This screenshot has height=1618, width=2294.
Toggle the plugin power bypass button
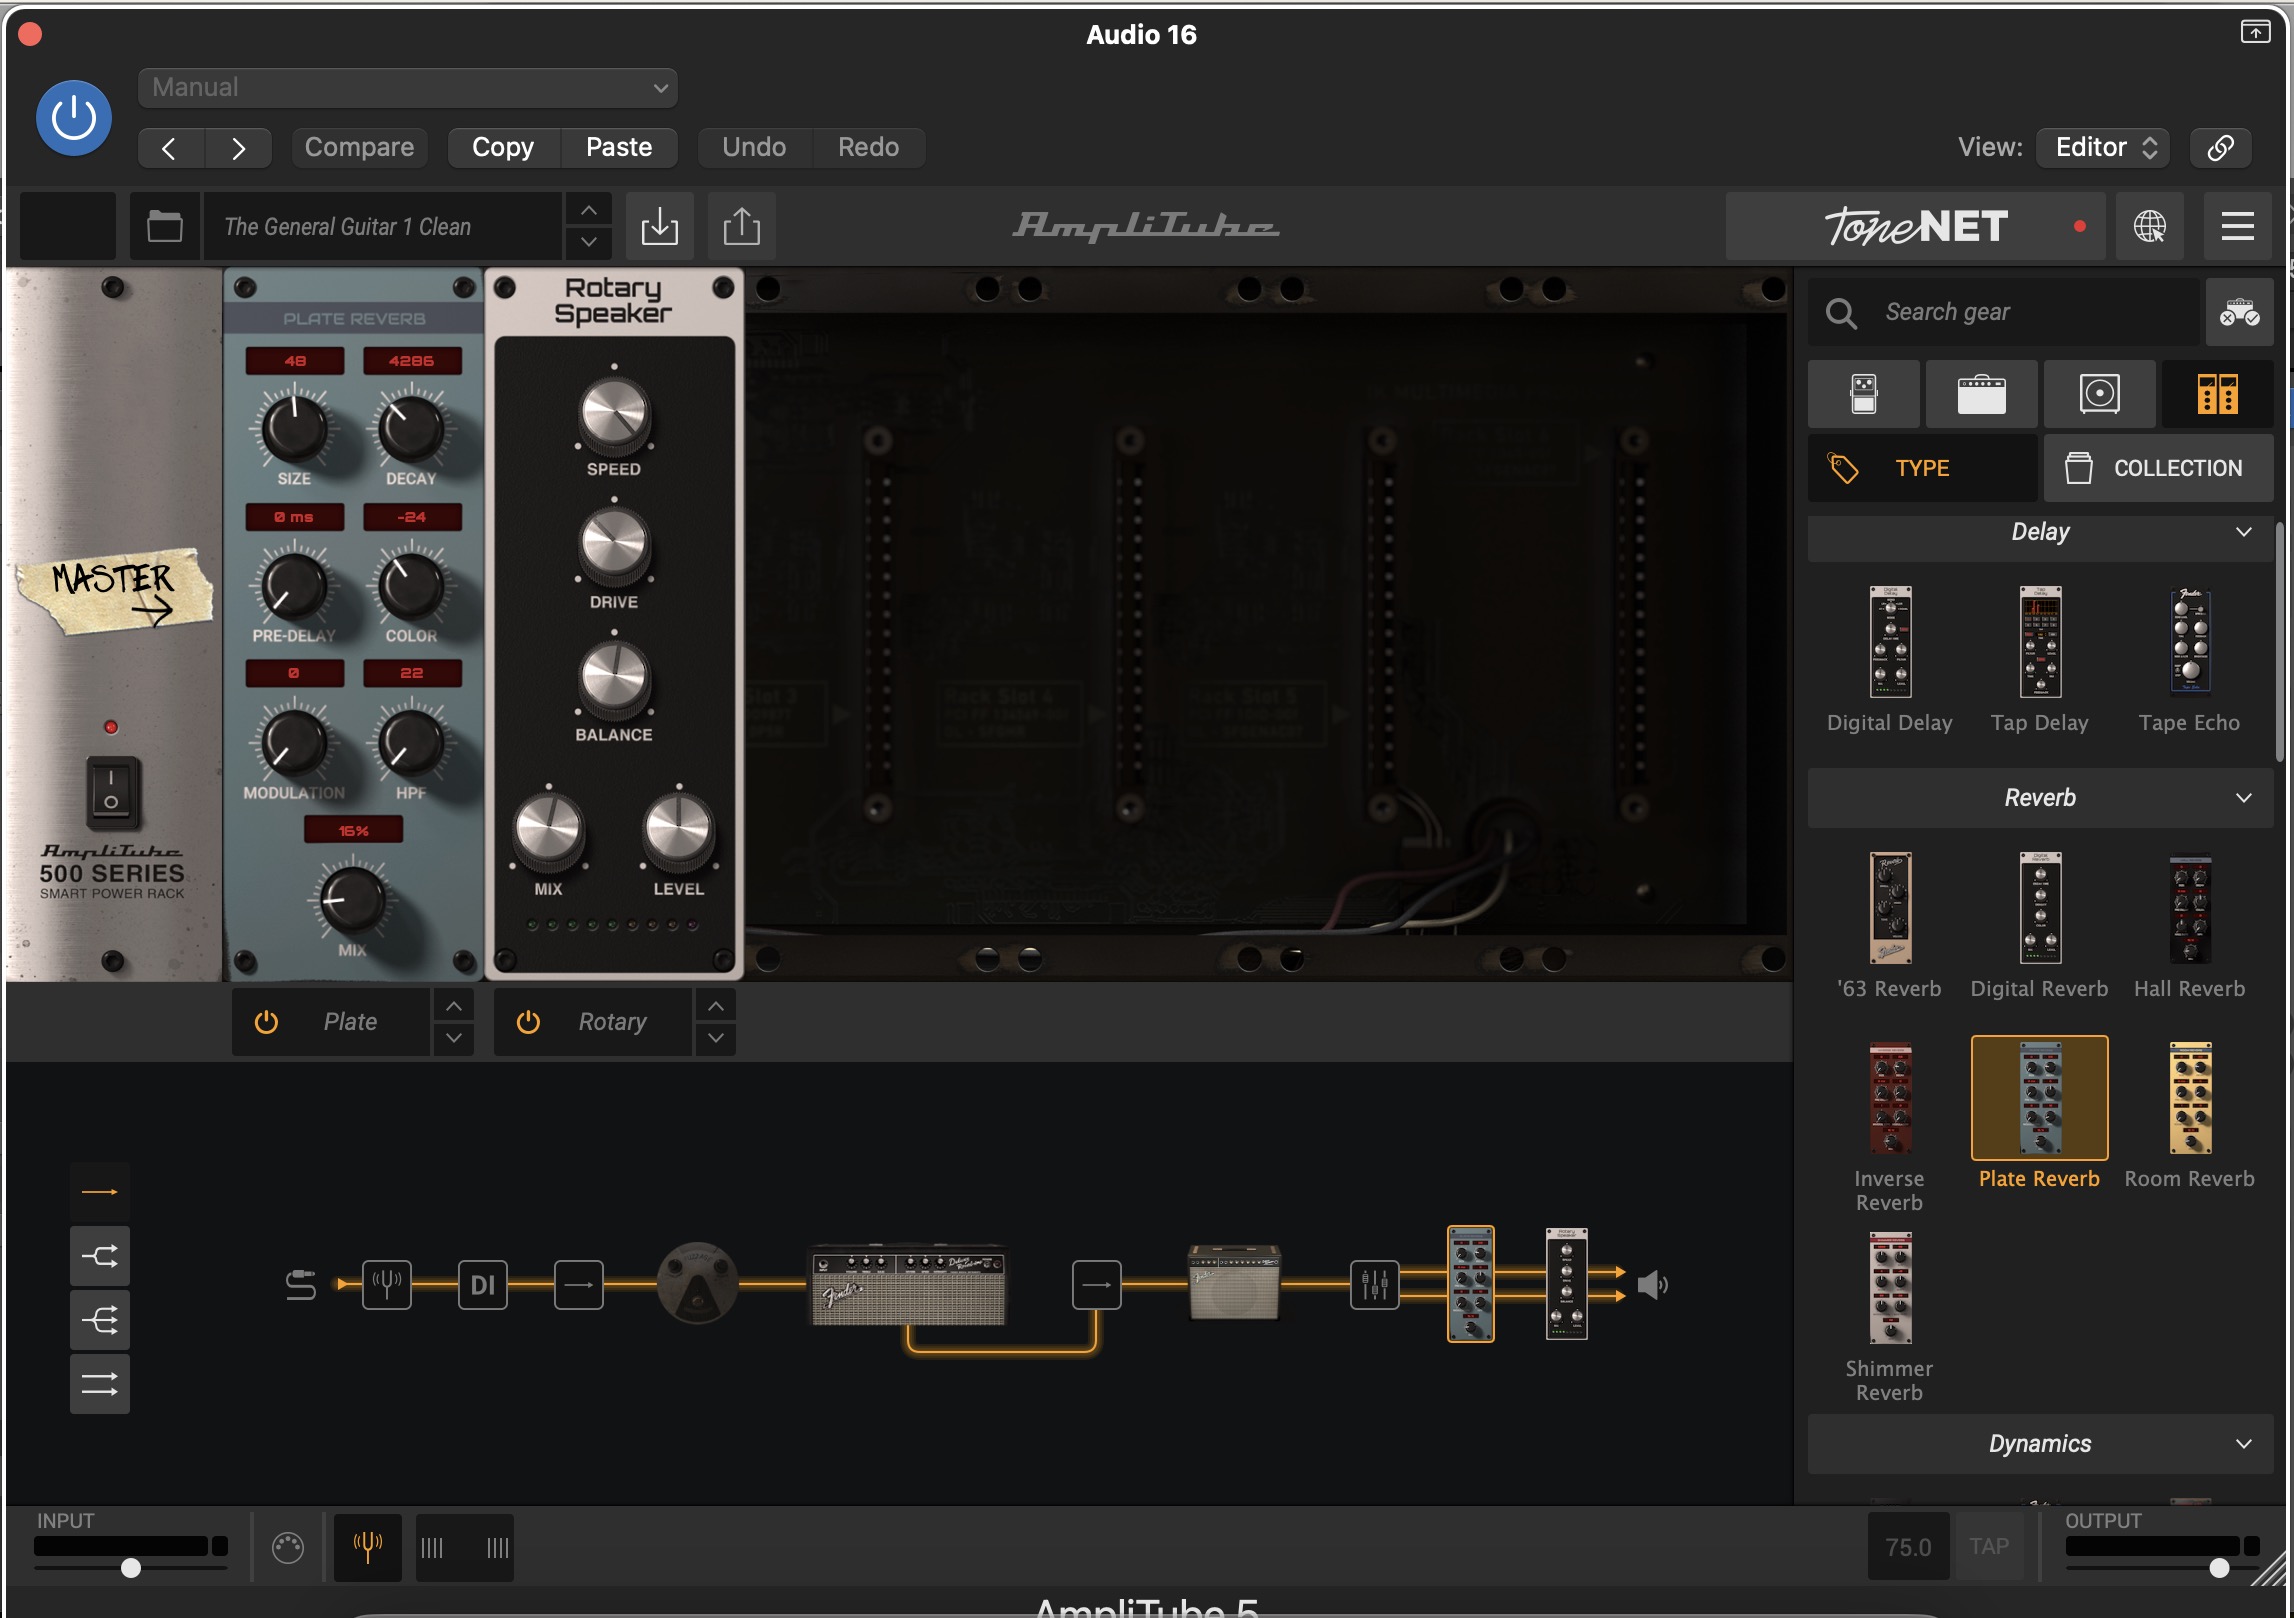tap(74, 118)
